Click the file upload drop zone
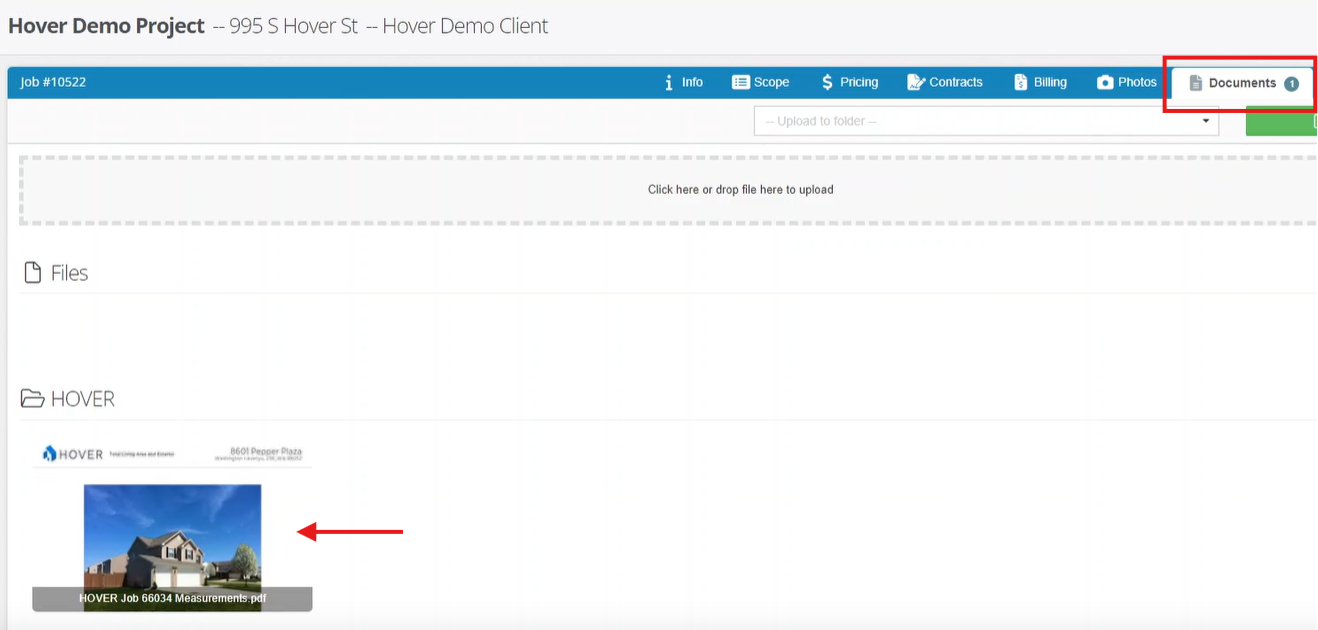Viewport: 1318px width, 630px height. point(668,189)
